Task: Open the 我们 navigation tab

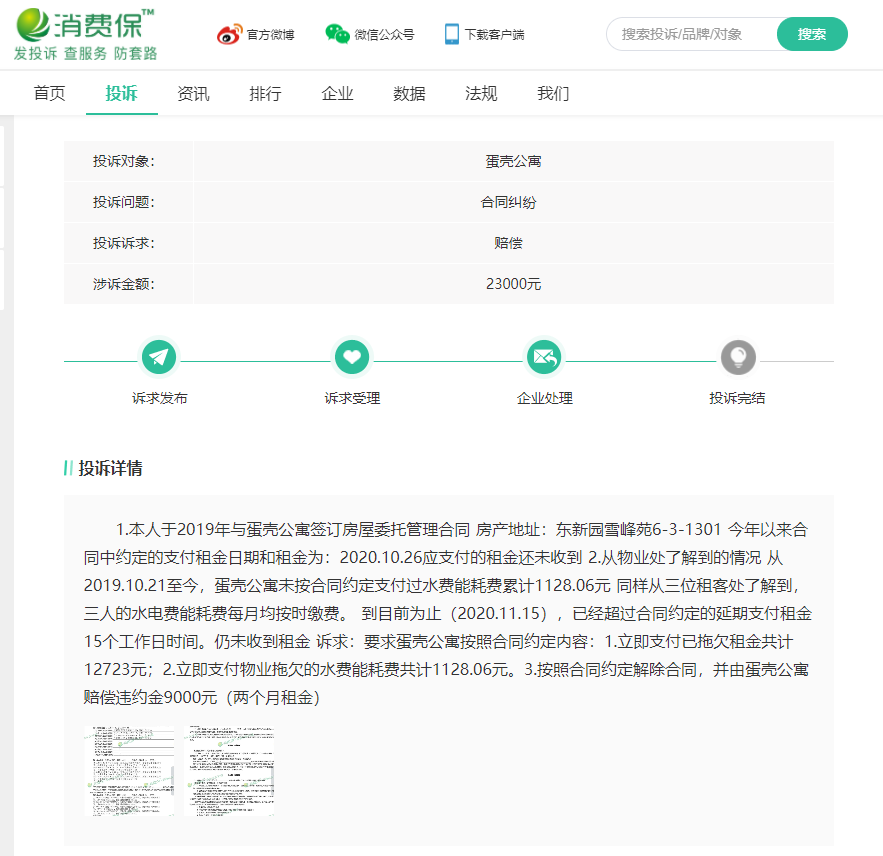Action: tap(554, 93)
